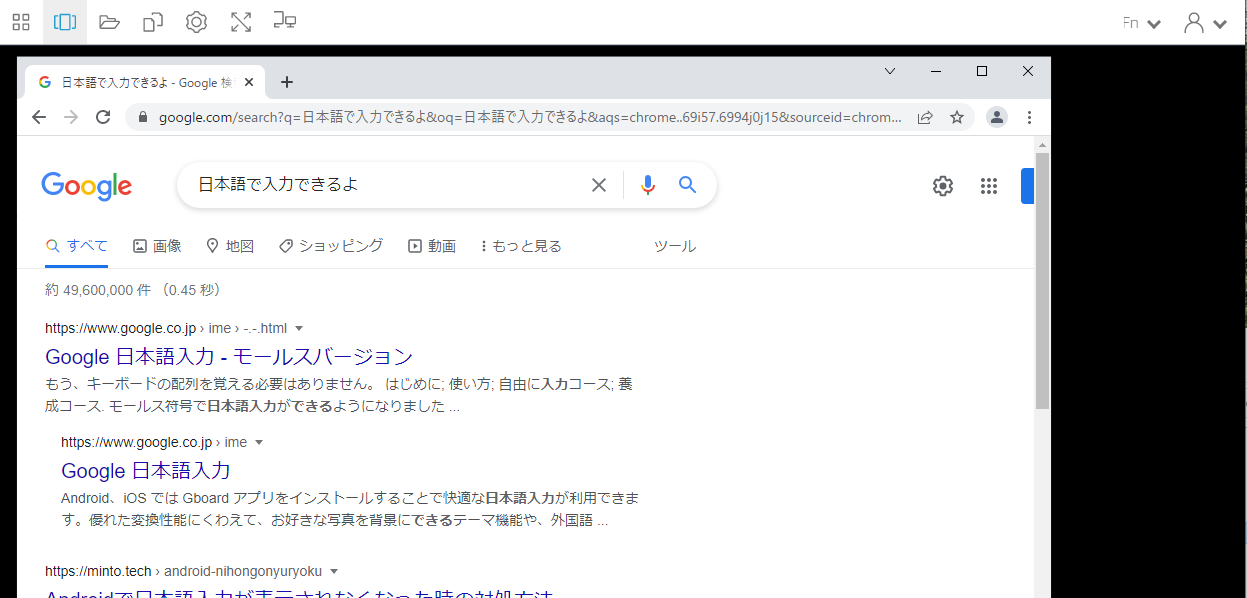Open the user account dropdown arrow
Image resolution: width=1247 pixels, height=598 pixels.
1218,21
